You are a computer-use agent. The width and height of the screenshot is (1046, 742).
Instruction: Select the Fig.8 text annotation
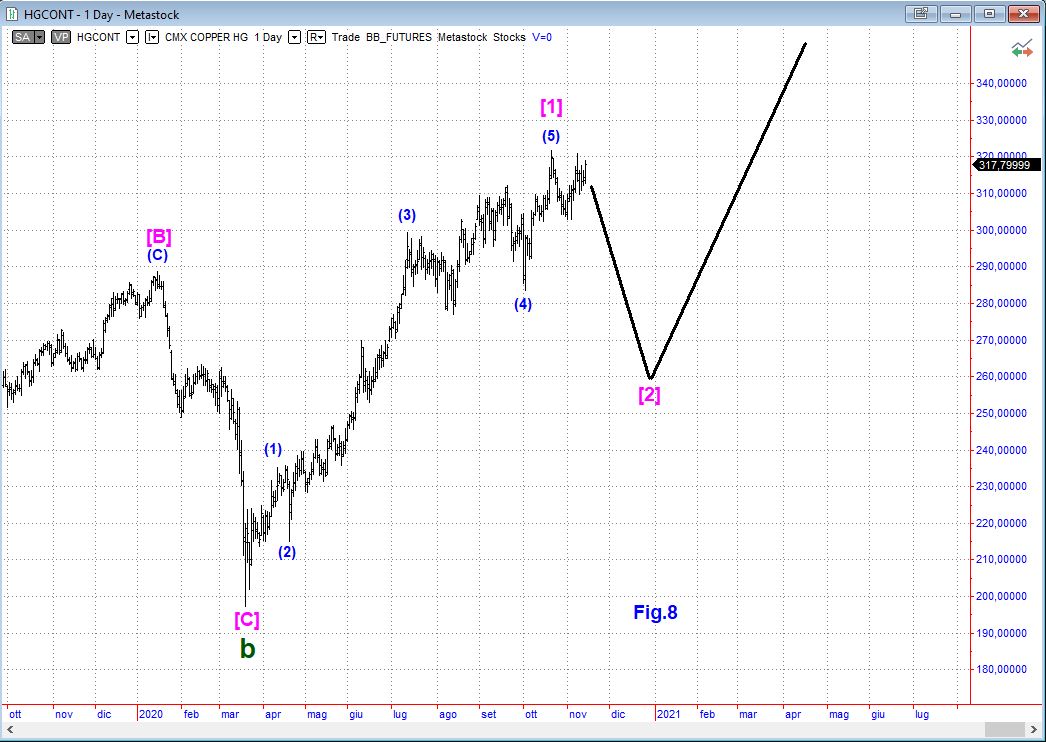(x=655, y=613)
